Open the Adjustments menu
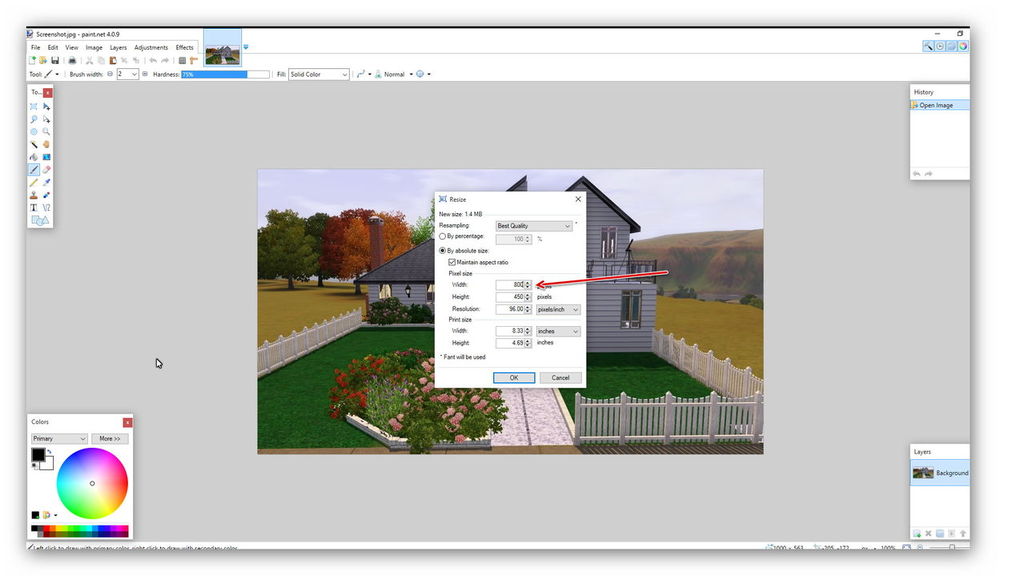1024x584 pixels. click(151, 47)
